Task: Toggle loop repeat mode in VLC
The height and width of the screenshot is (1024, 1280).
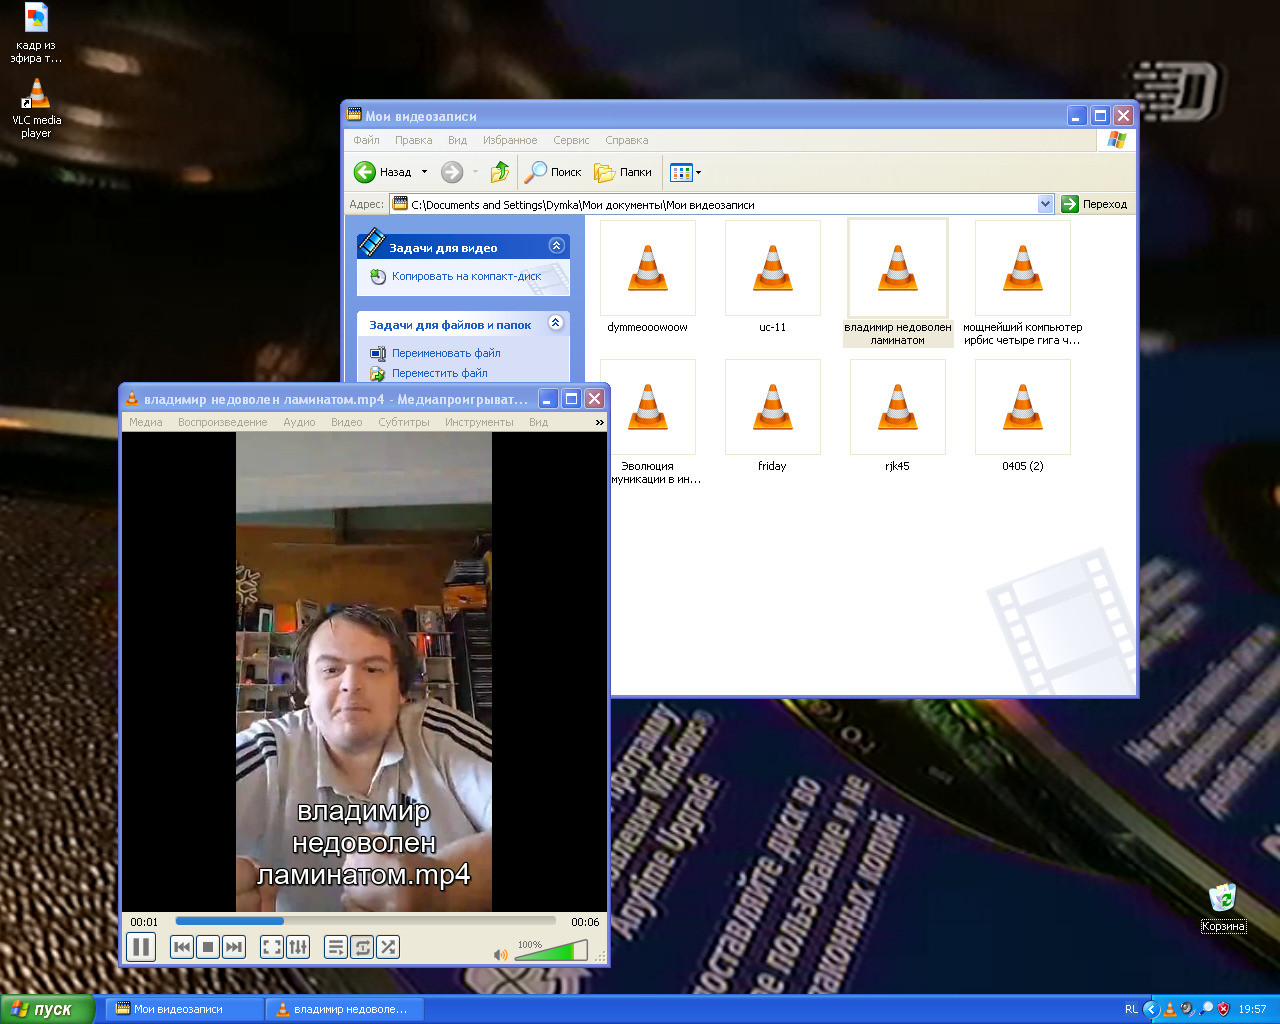Action: click(362, 947)
